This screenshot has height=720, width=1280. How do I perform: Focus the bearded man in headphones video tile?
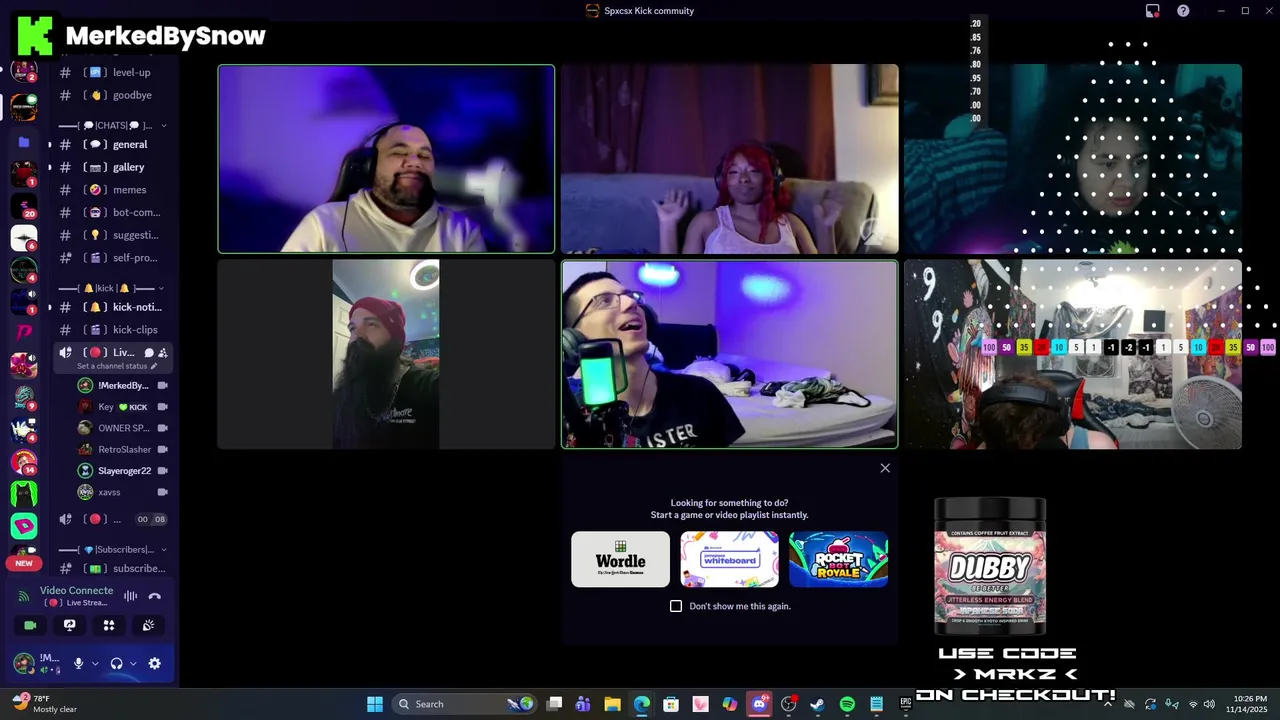point(386,159)
